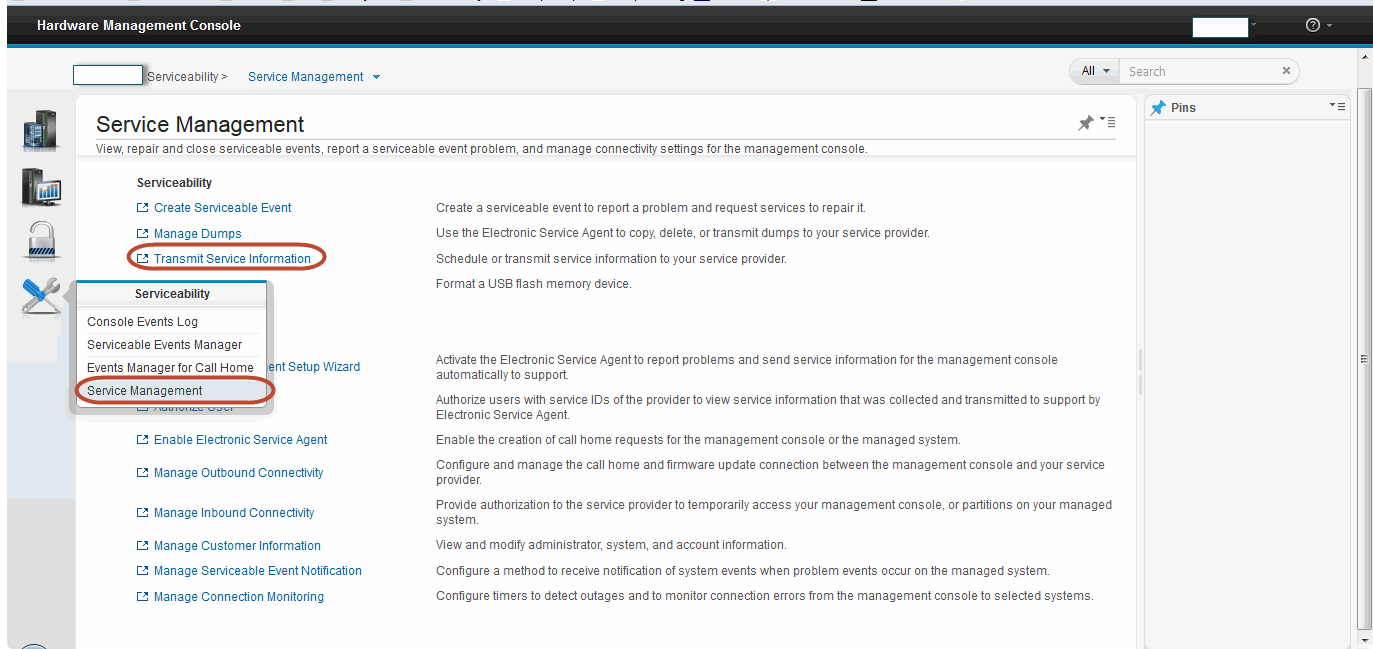Image resolution: width=1373 pixels, height=649 pixels.
Task: Open Manage Outbound Connectivity link
Action: tap(238, 473)
